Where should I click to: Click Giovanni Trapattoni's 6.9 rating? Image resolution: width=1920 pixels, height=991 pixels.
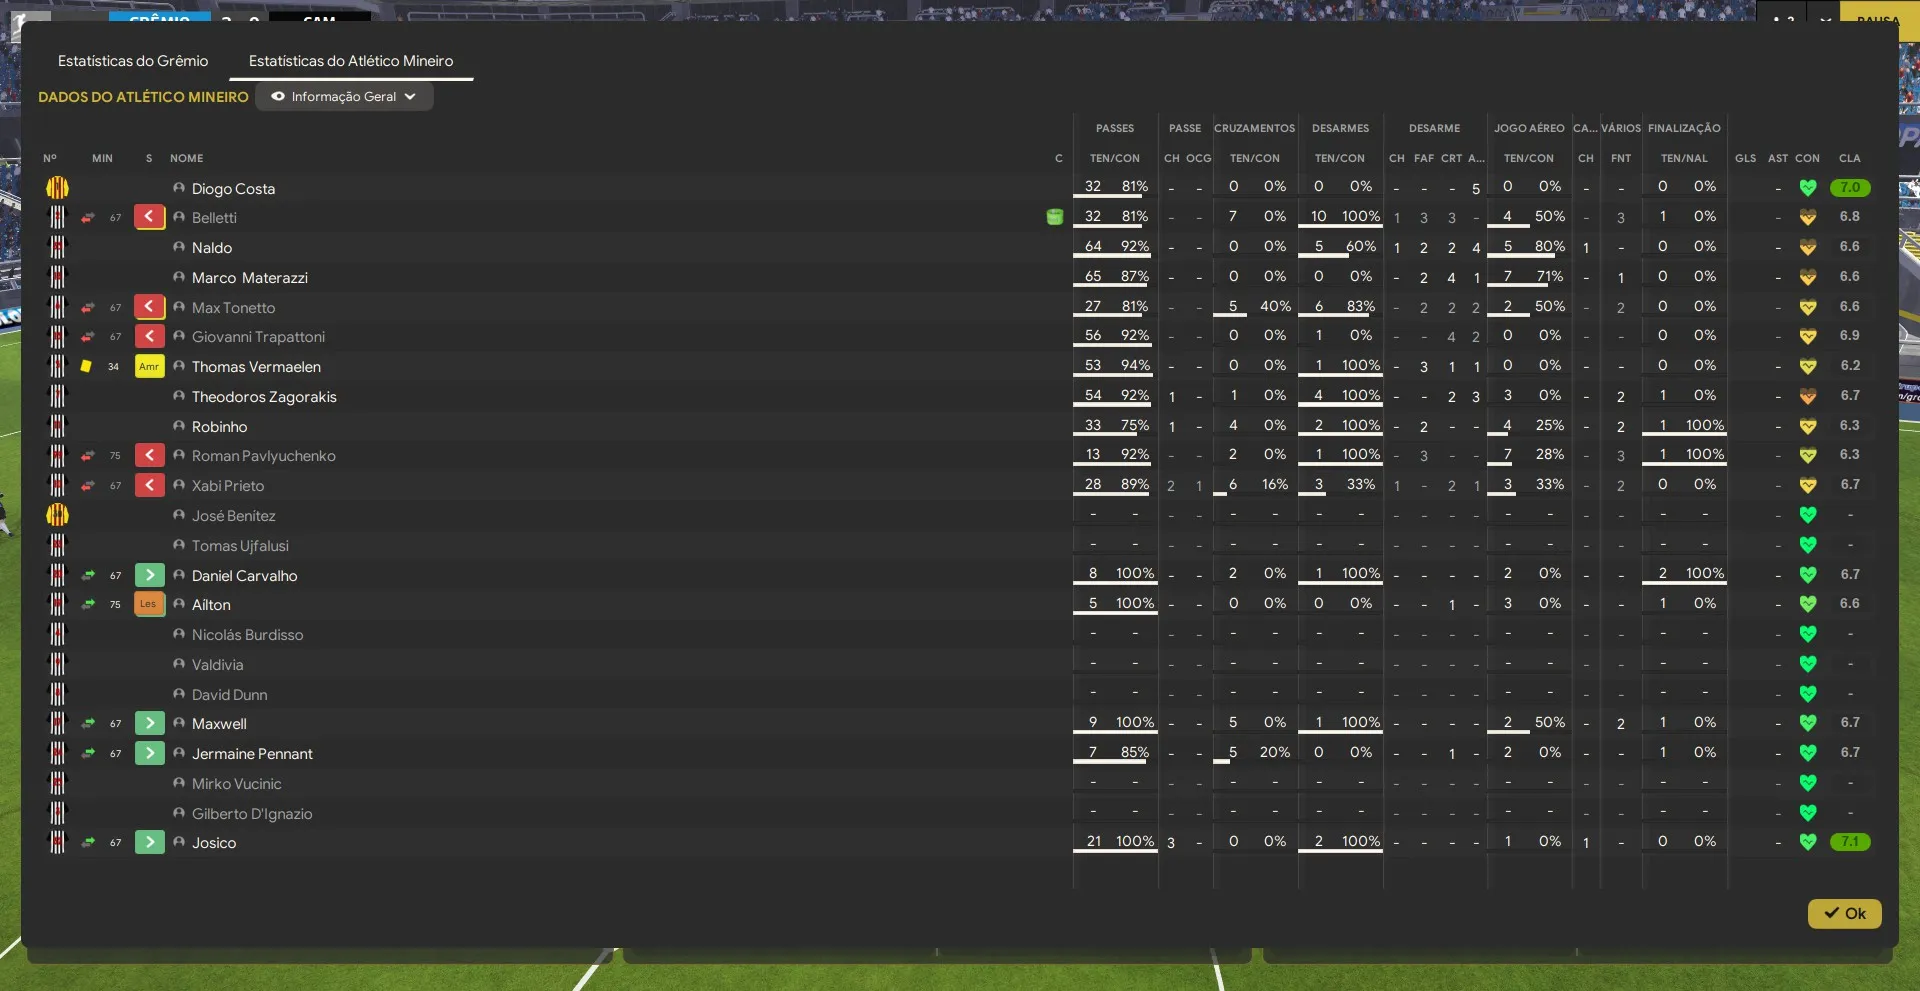1849,335
